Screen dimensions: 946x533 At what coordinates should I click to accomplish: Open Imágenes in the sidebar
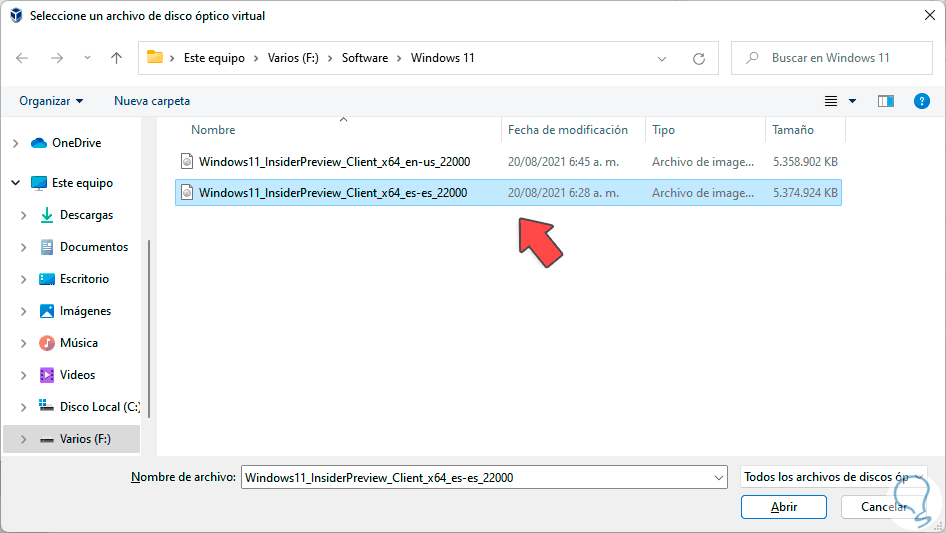[x=86, y=311]
